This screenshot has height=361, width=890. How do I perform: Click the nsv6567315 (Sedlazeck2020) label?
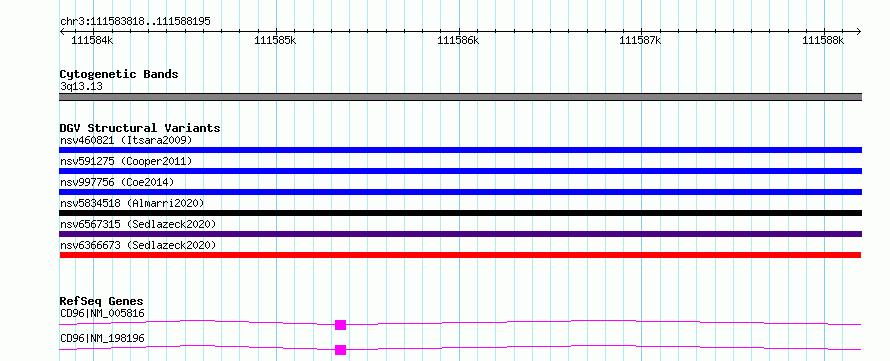(x=138, y=224)
